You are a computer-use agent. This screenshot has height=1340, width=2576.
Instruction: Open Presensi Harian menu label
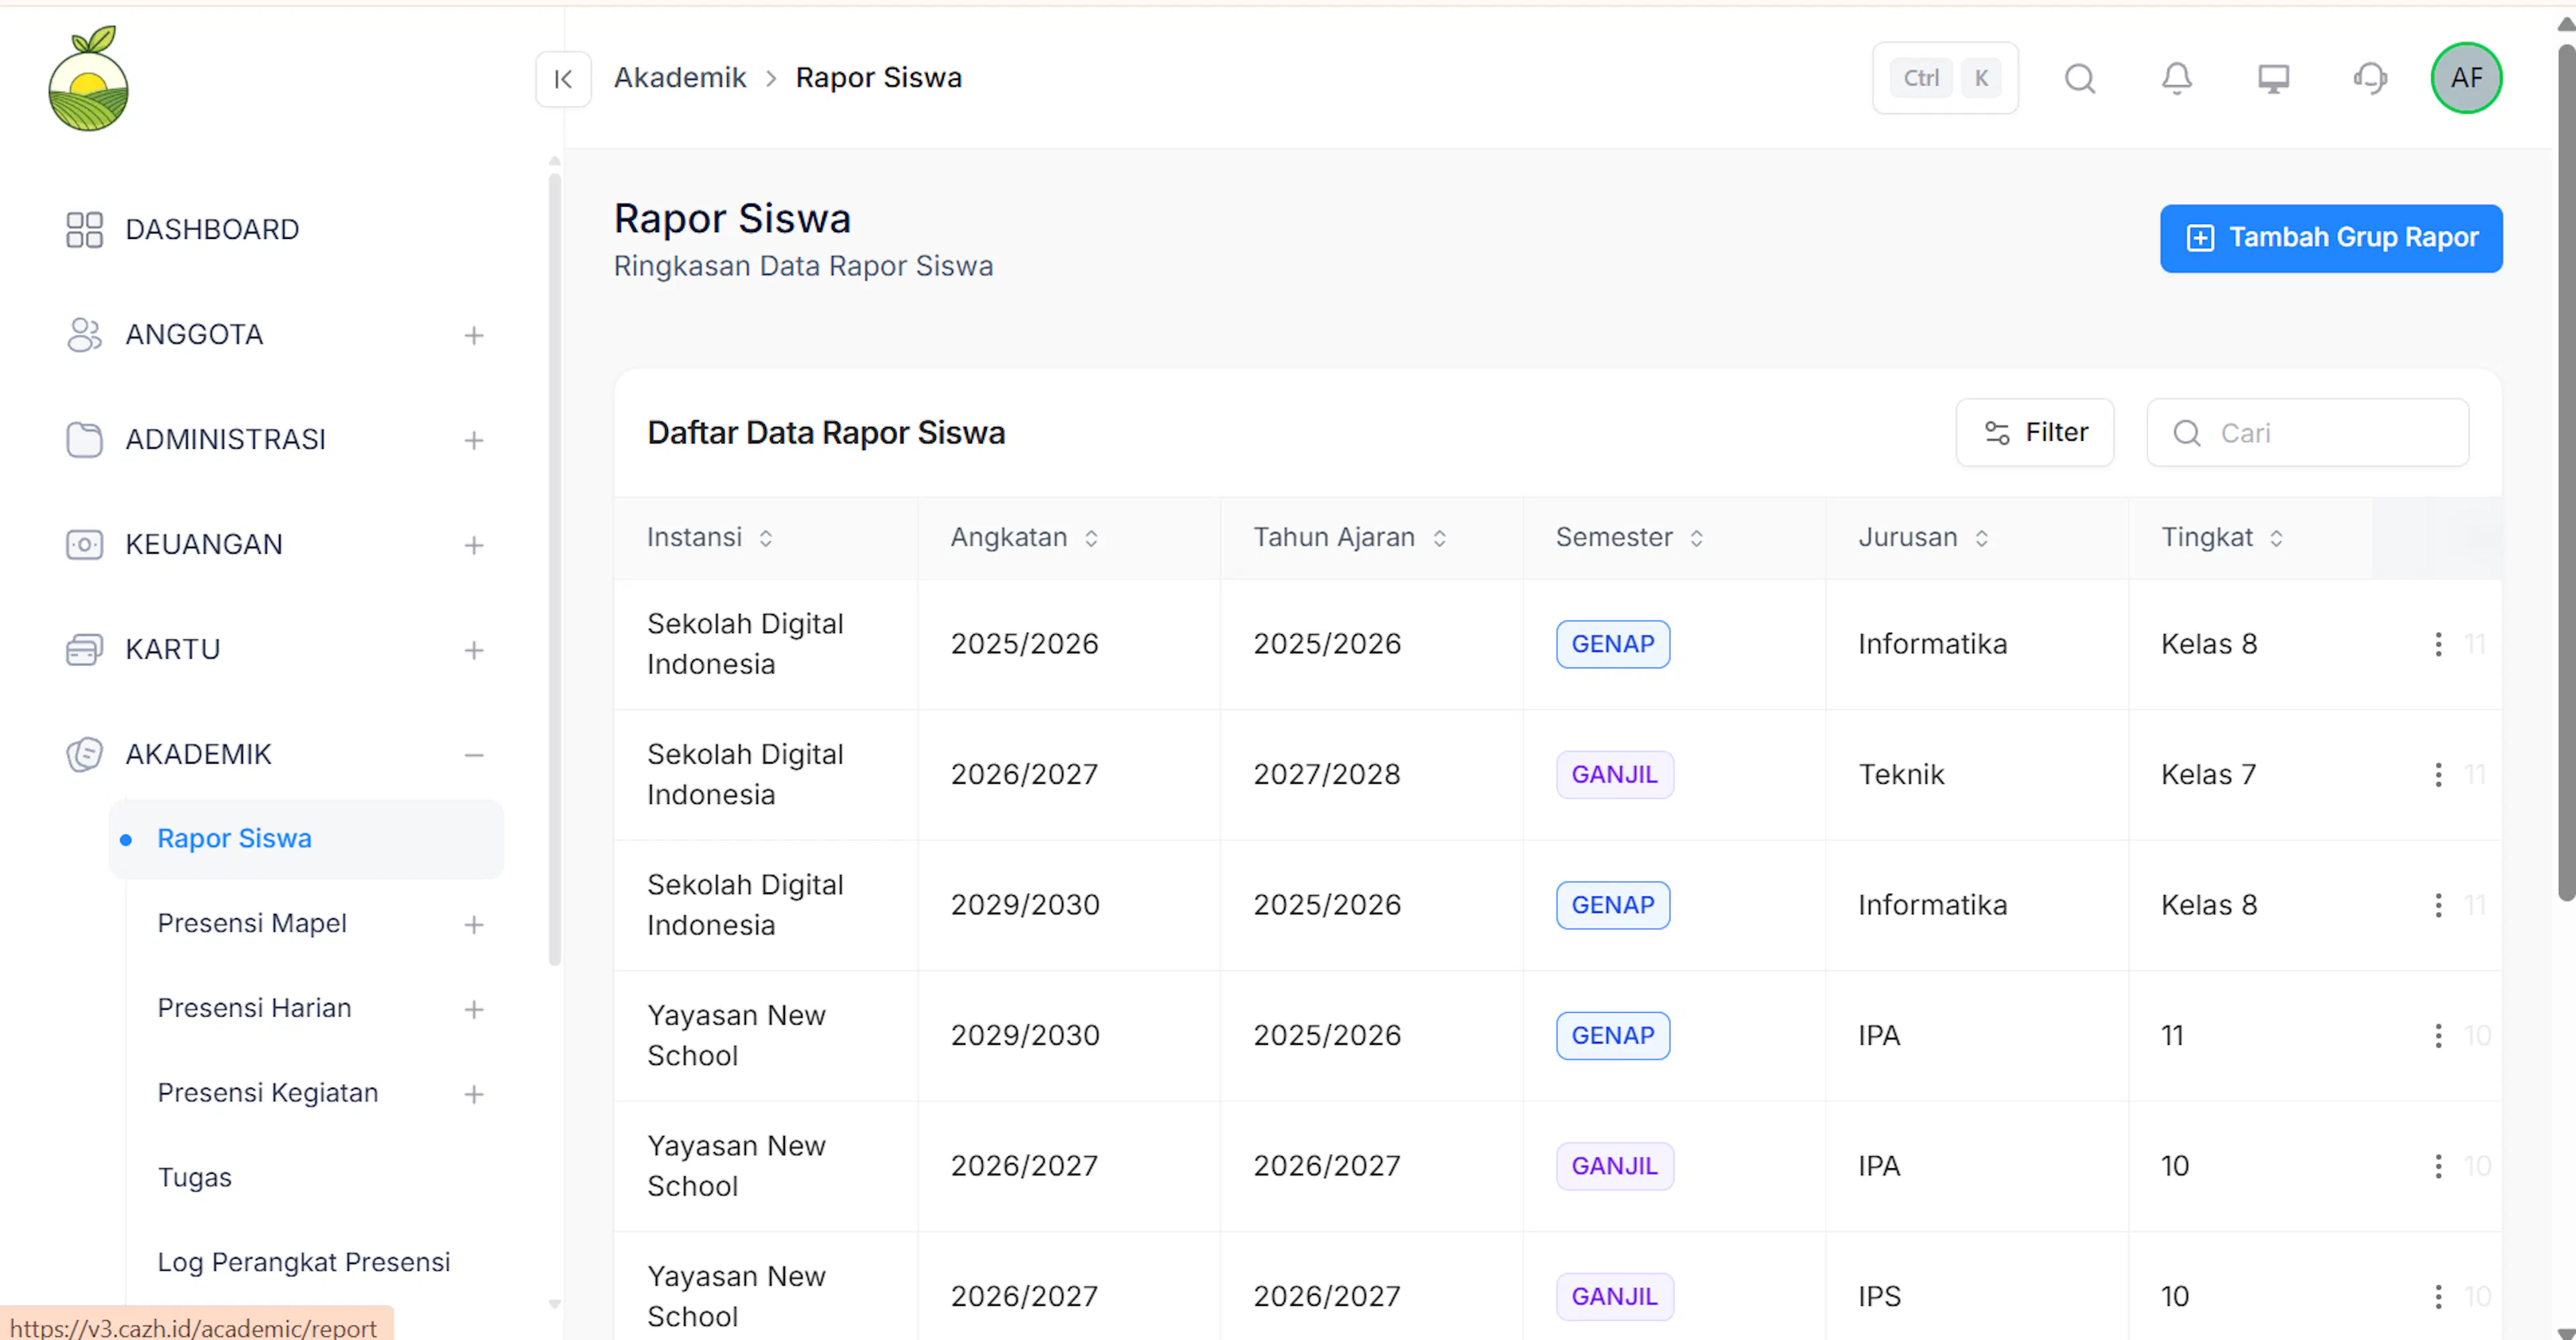click(x=254, y=1008)
